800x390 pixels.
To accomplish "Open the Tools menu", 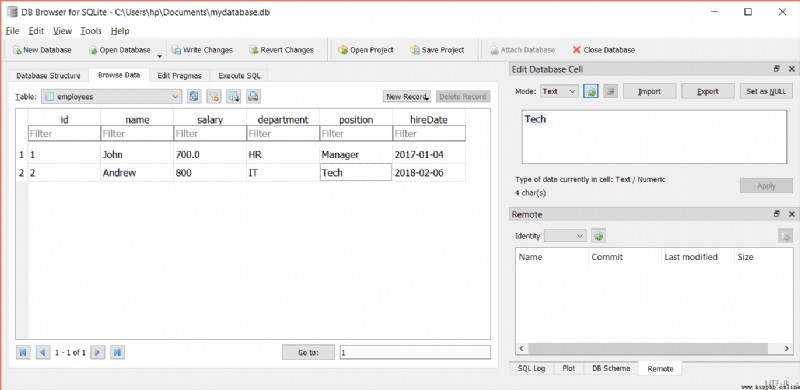I will coord(91,31).
